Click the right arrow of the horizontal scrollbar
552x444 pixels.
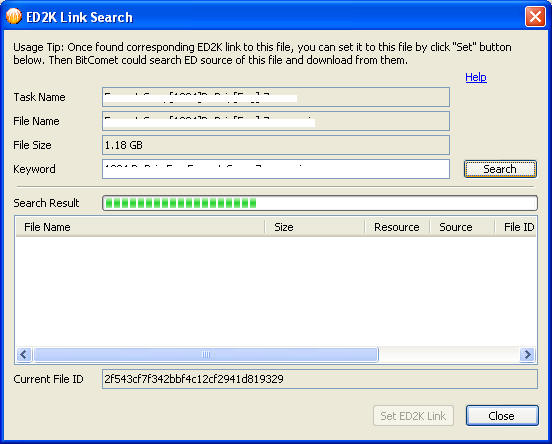(527, 354)
